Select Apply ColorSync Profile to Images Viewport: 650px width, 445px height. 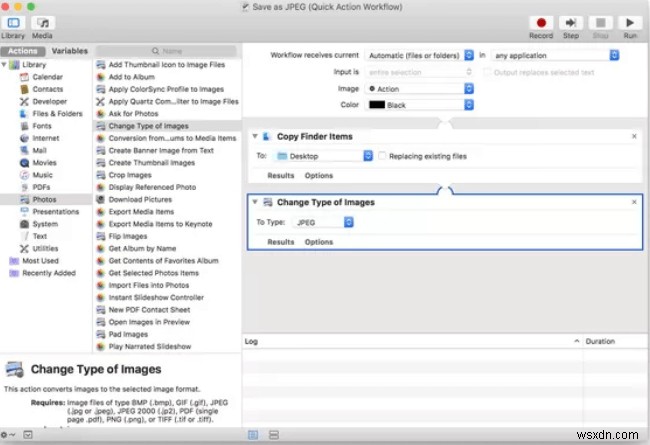coord(167,89)
